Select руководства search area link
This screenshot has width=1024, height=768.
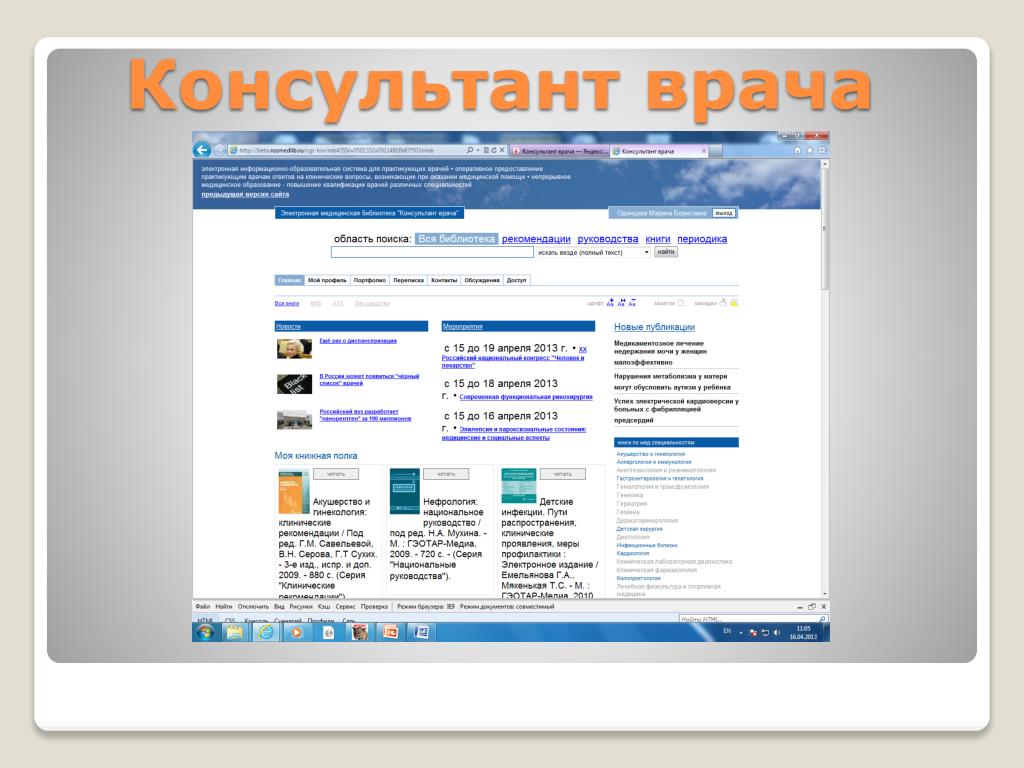tap(608, 239)
